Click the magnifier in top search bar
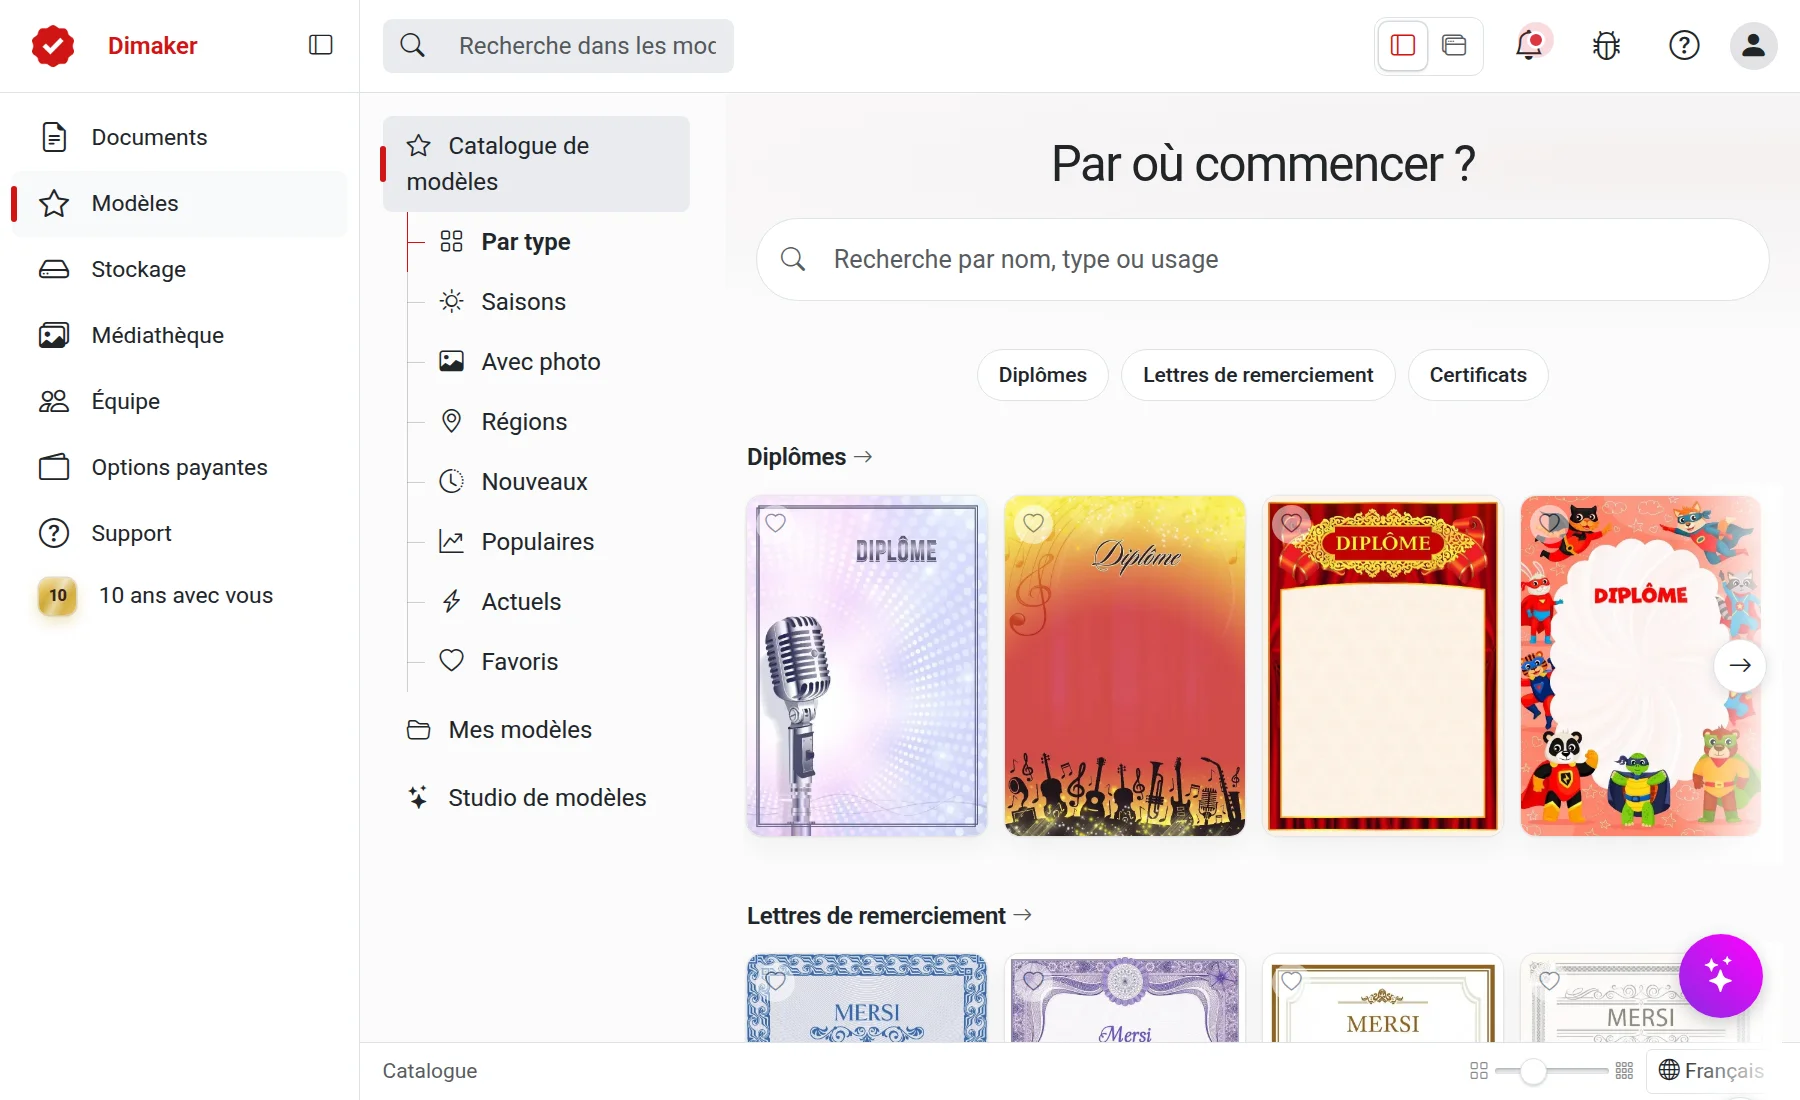Viewport: 1800px width, 1100px height. [412, 45]
